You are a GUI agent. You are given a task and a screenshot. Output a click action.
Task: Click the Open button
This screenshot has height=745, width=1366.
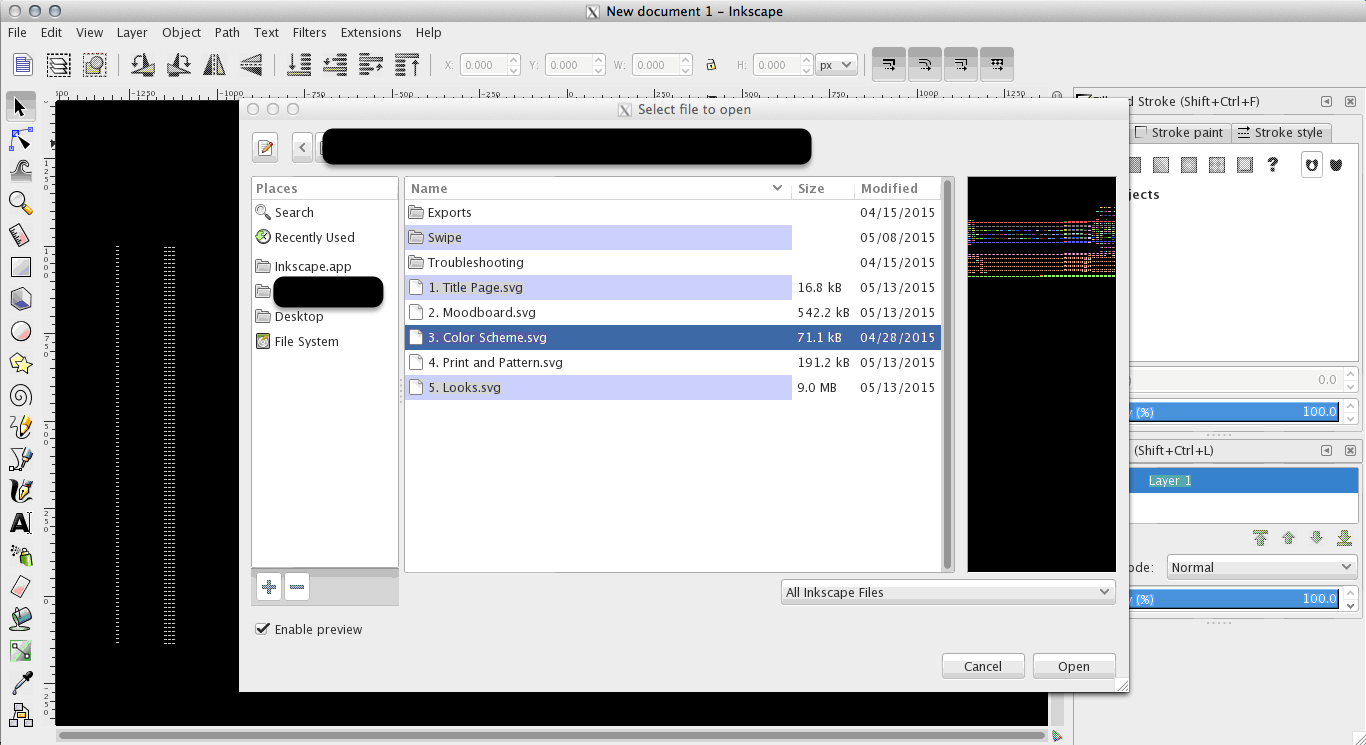pyautogui.click(x=1074, y=665)
